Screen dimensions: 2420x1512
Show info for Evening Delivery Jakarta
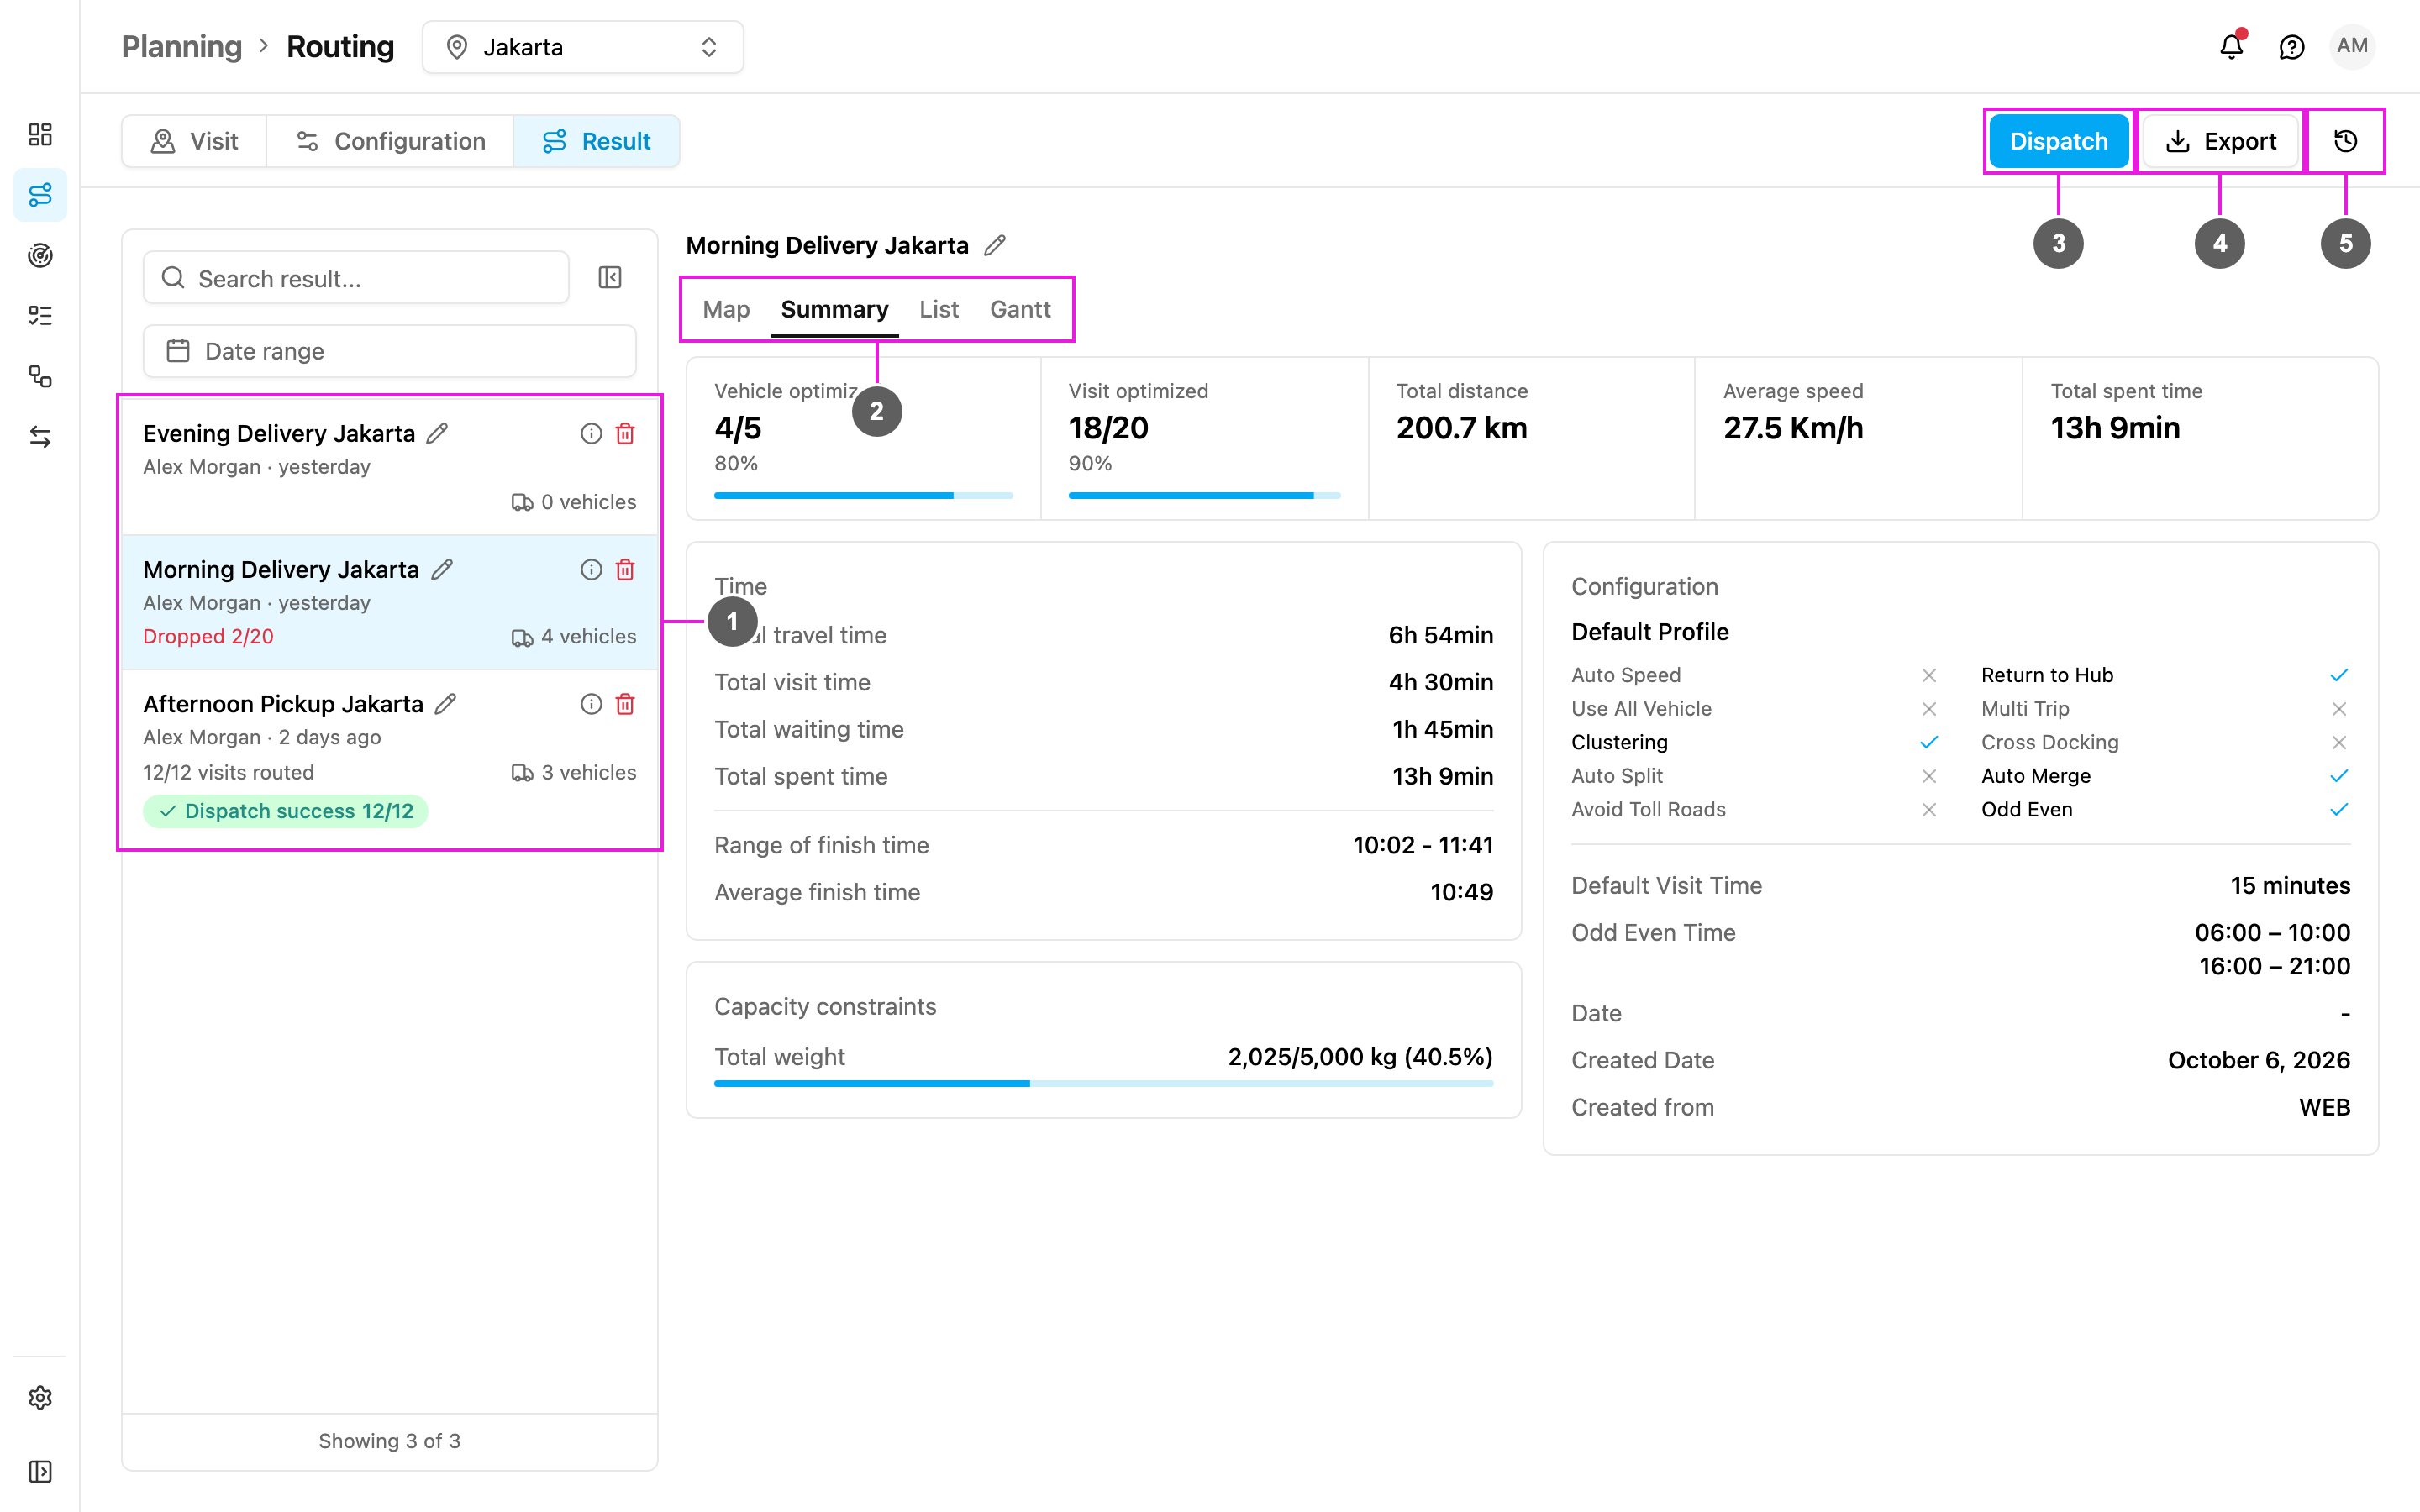[591, 433]
